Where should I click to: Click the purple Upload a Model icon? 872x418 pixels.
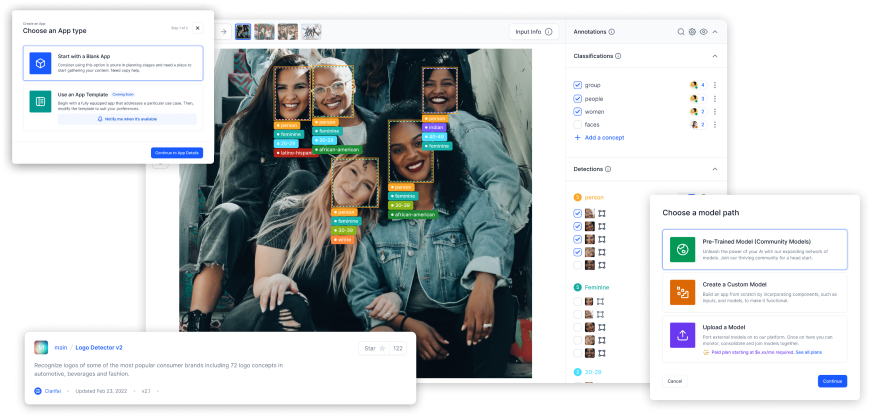682,334
